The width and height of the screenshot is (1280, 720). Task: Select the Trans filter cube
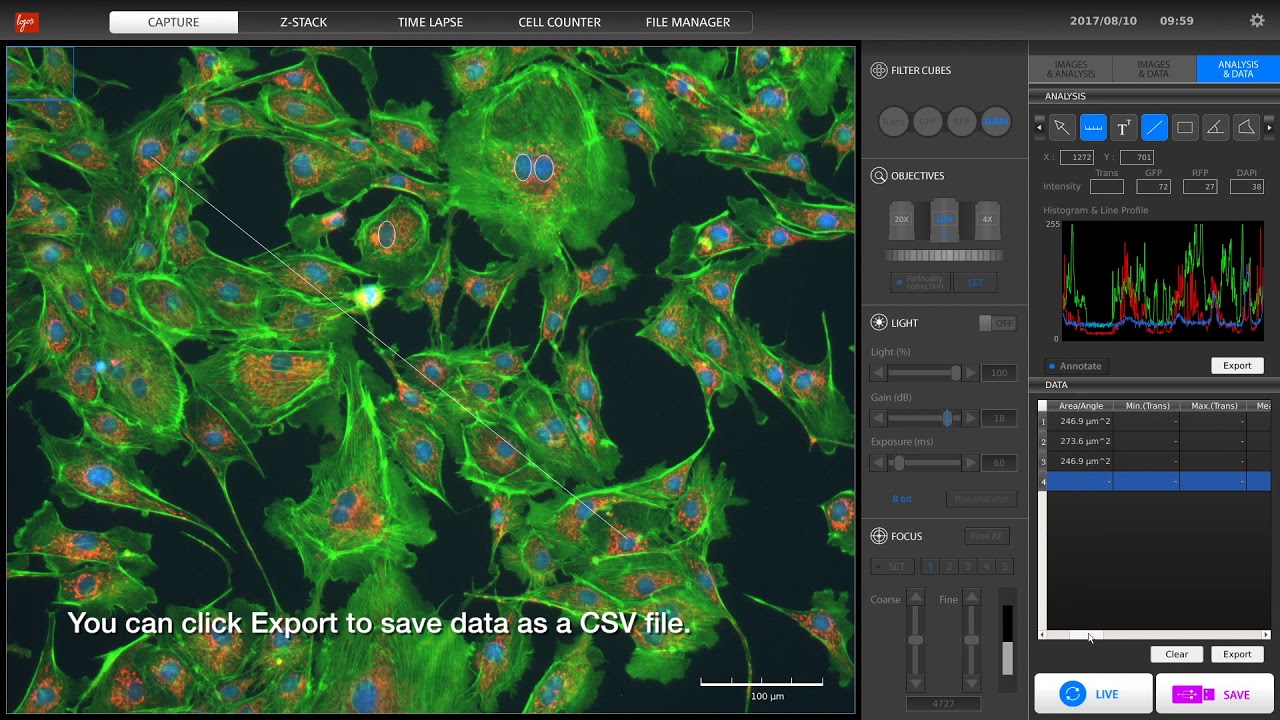[x=894, y=122]
